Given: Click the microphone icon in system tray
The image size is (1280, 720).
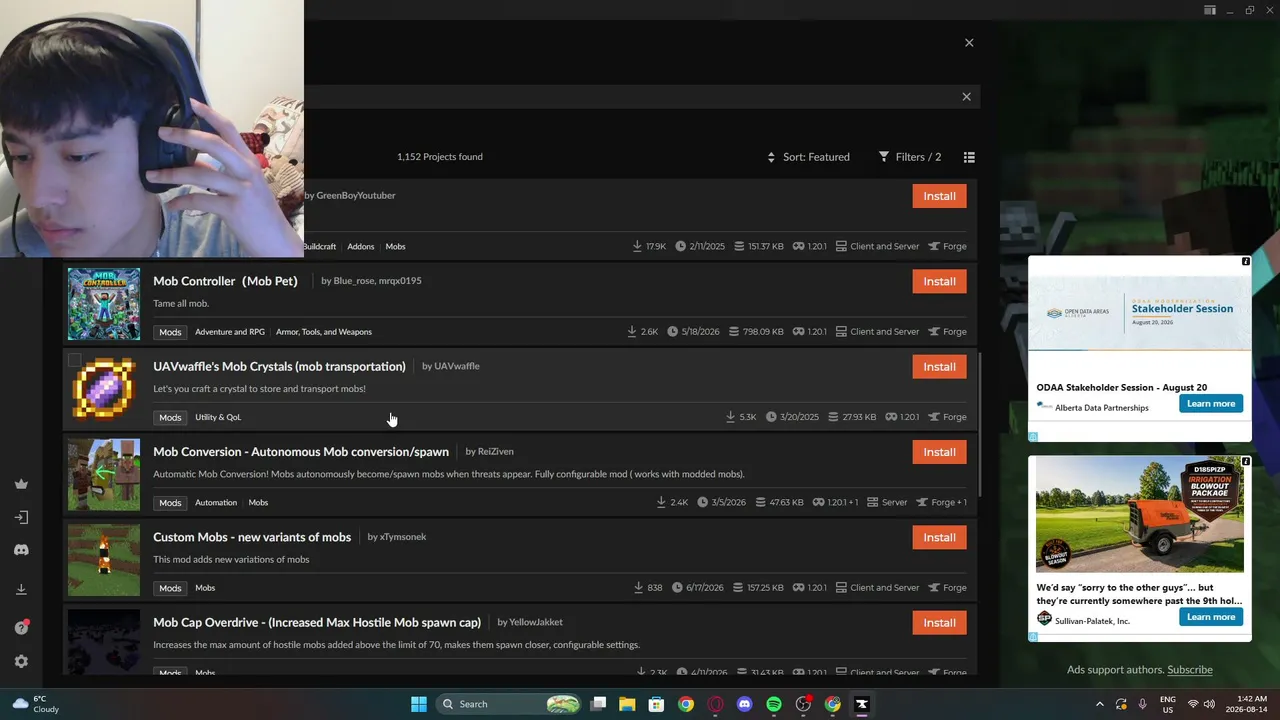Looking at the screenshot, I should (1143, 704).
